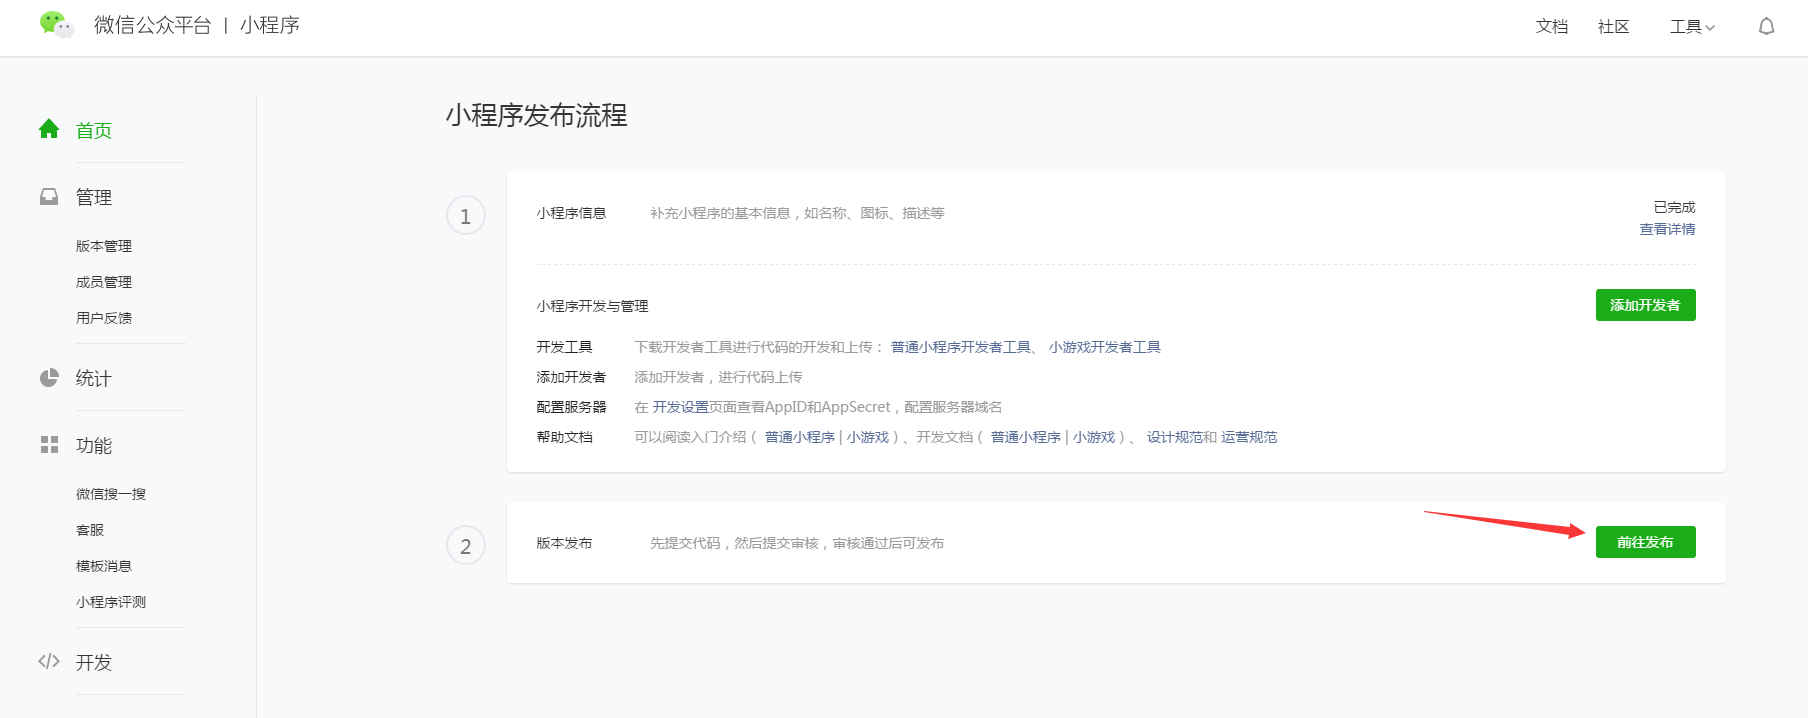Click the 小程序 header text
This screenshot has width=1808, height=718.
270,25
